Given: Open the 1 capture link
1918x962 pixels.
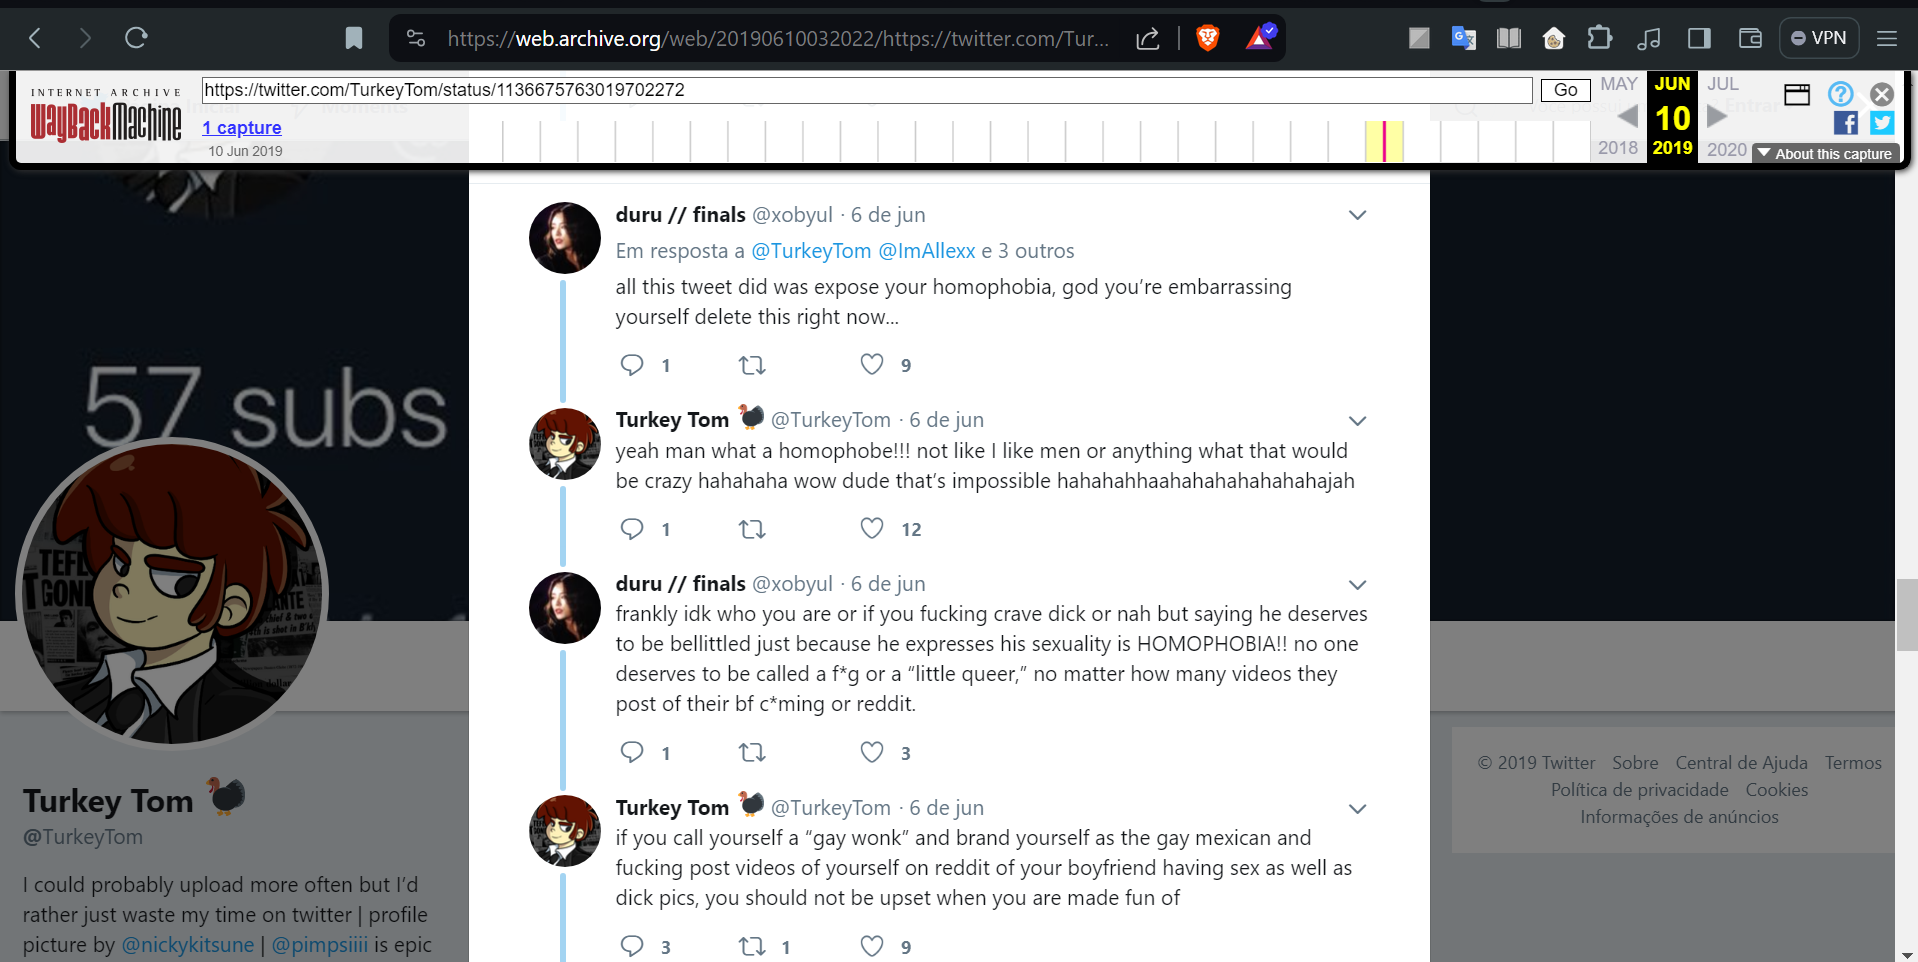Looking at the screenshot, I should coord(242,128).
